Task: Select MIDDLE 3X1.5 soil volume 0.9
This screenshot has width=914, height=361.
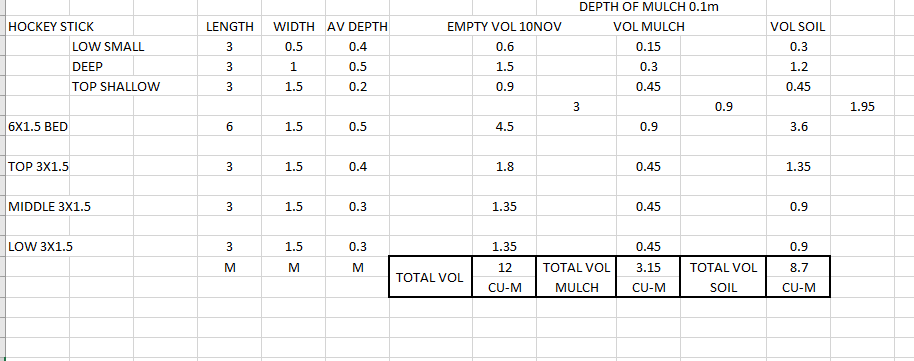Action: pyautogui.click(x=798, y=206)
